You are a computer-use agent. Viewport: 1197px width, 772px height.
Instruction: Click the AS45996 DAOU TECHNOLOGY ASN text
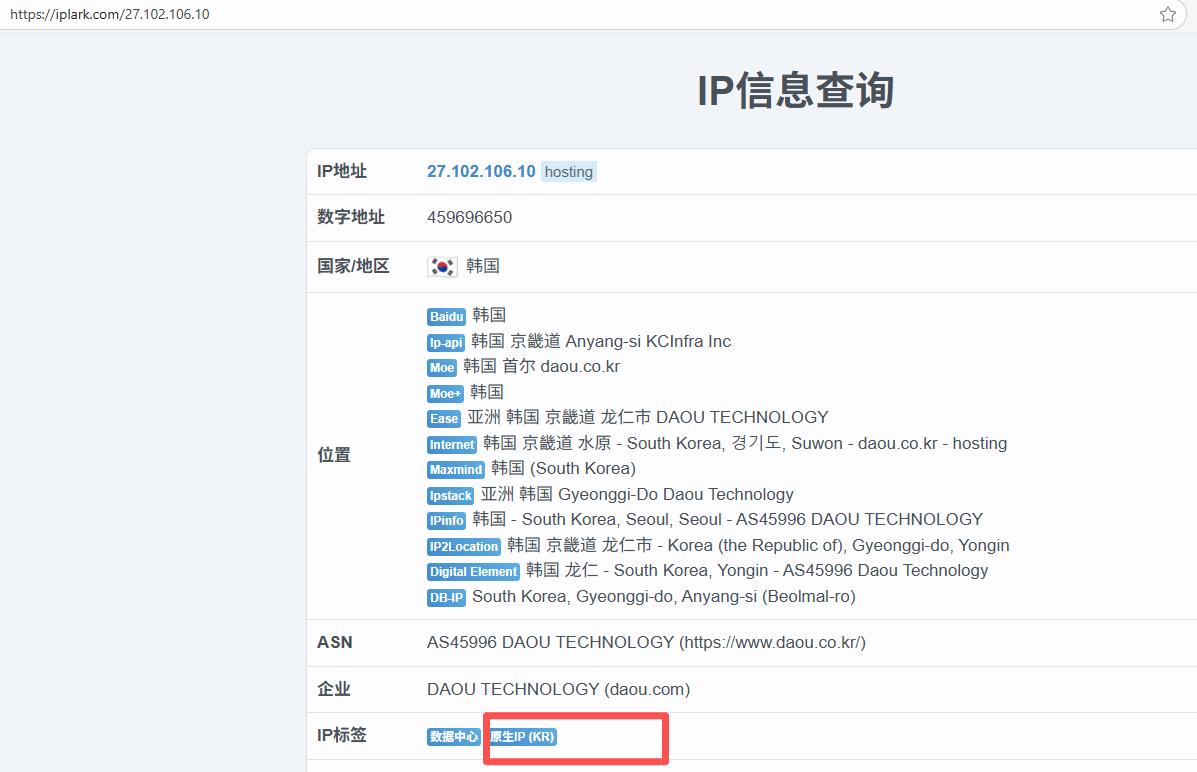click(x=550, y=642)
